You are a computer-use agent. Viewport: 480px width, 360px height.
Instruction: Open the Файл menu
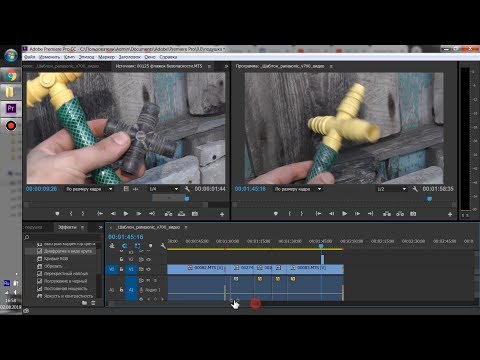coord(30,57)
